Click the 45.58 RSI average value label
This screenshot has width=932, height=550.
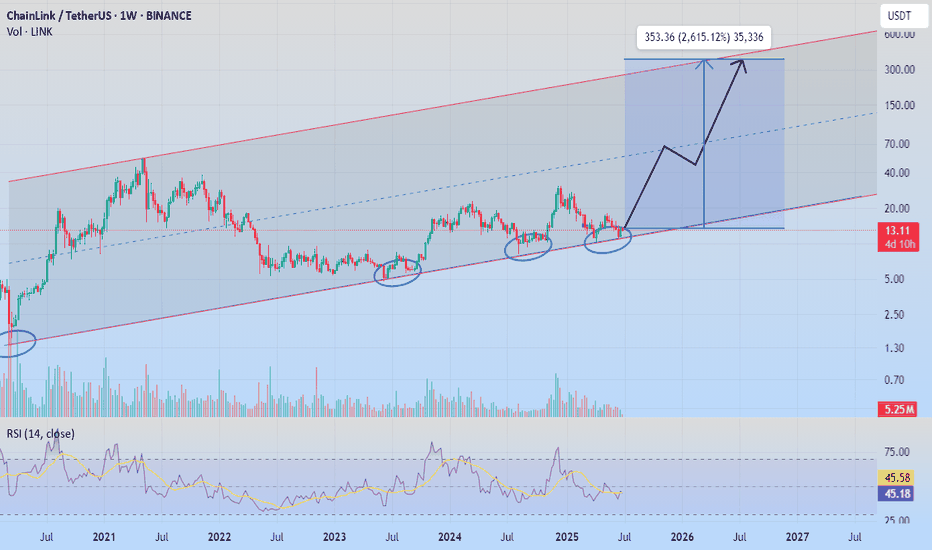pos(897,477)
